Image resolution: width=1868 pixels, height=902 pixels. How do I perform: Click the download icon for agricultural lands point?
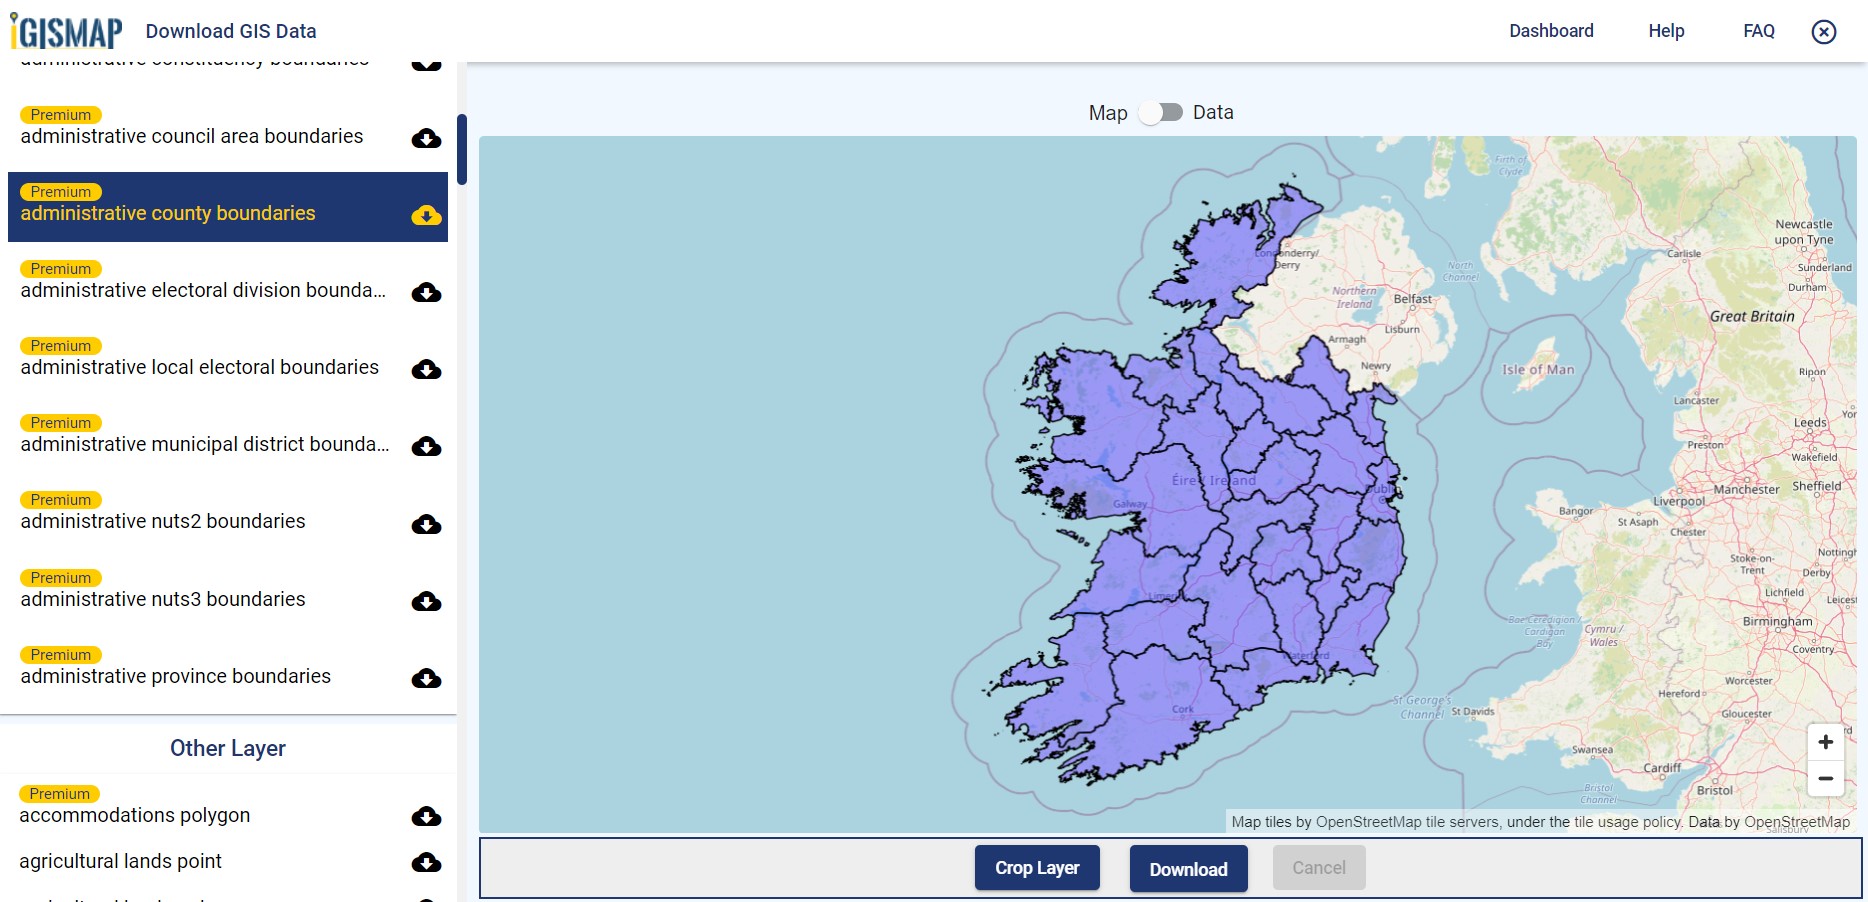click(x=427, y=862)
